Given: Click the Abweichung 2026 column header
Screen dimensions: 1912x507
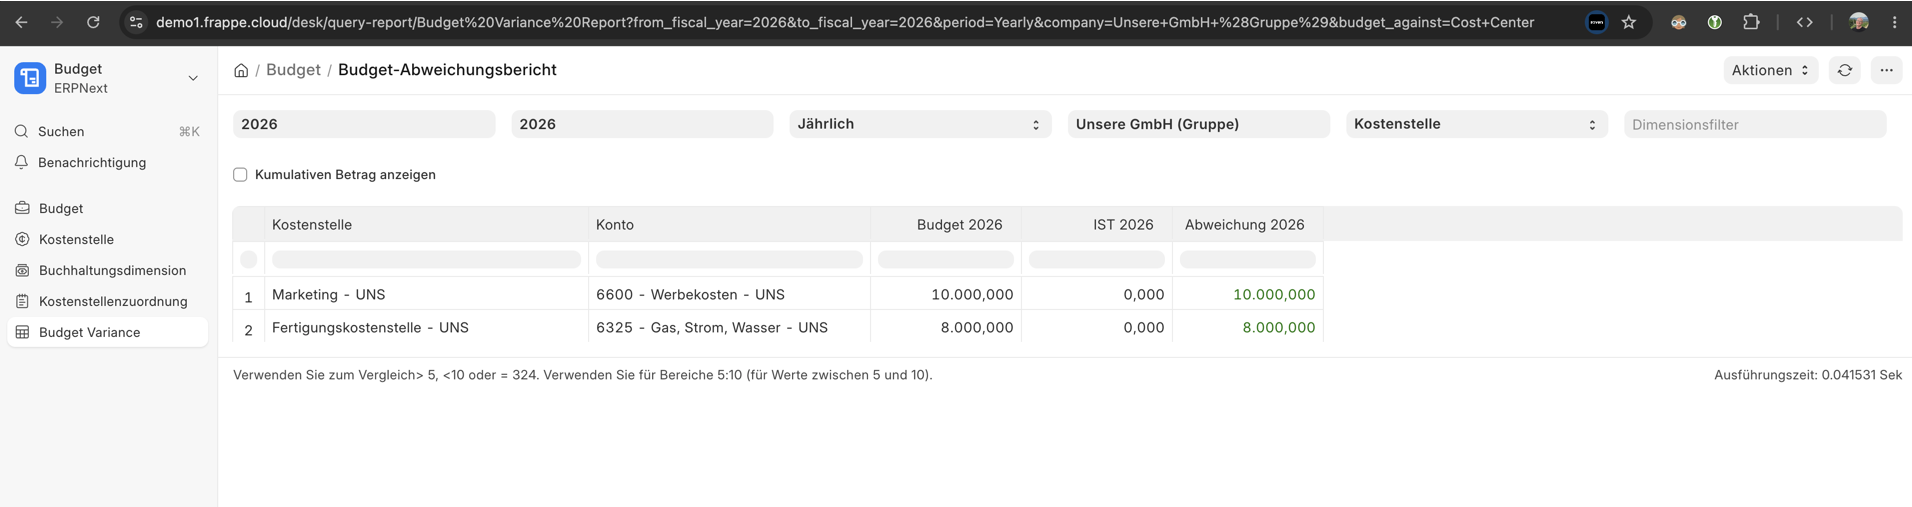Looking at the screenshot, I should tap(1248, 225).
